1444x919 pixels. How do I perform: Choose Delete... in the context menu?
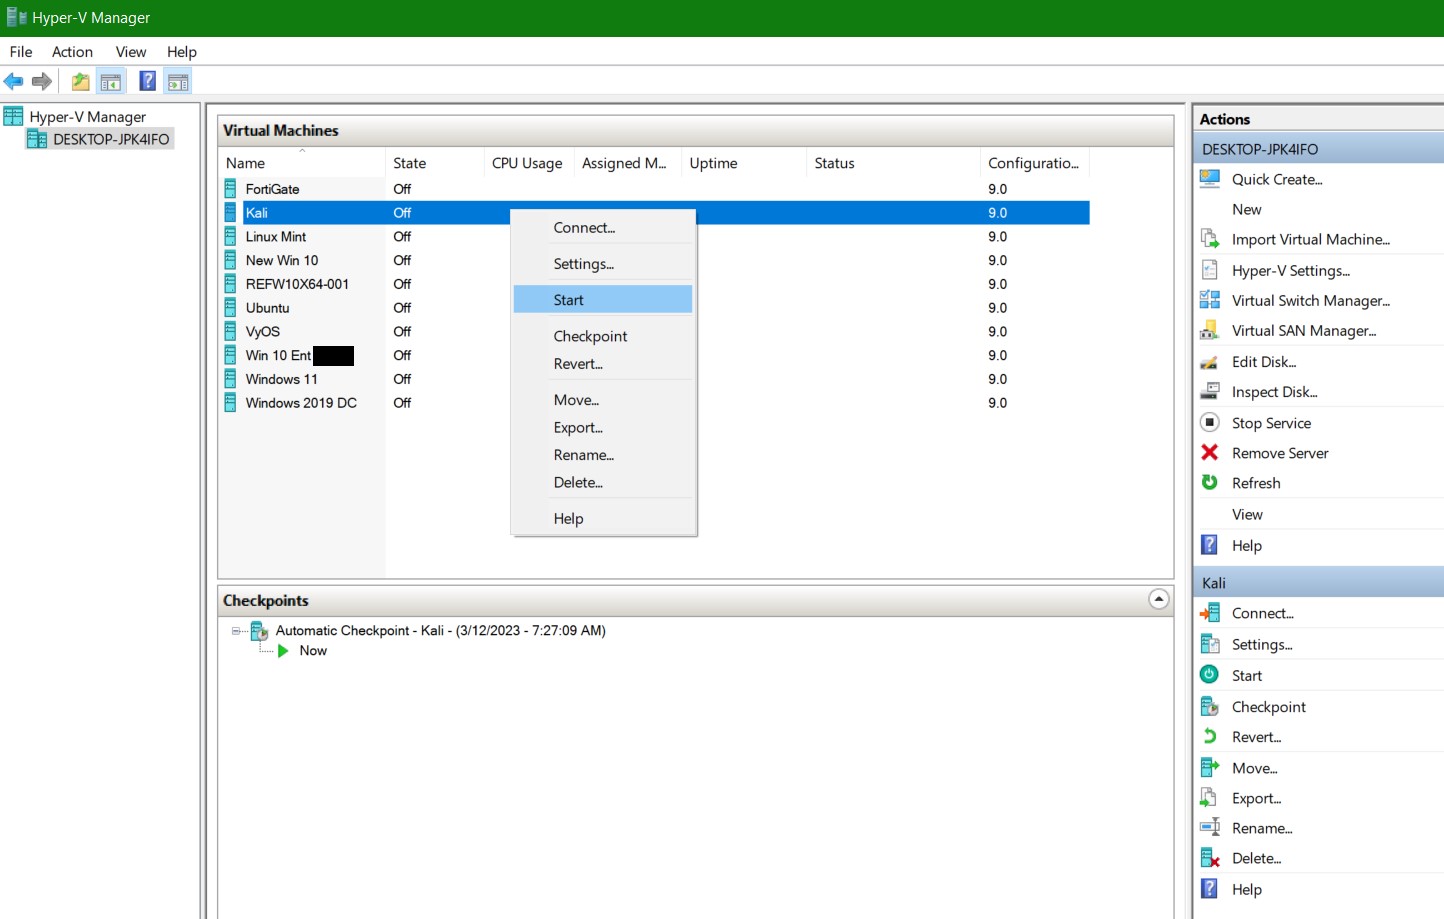coord(603,482)
